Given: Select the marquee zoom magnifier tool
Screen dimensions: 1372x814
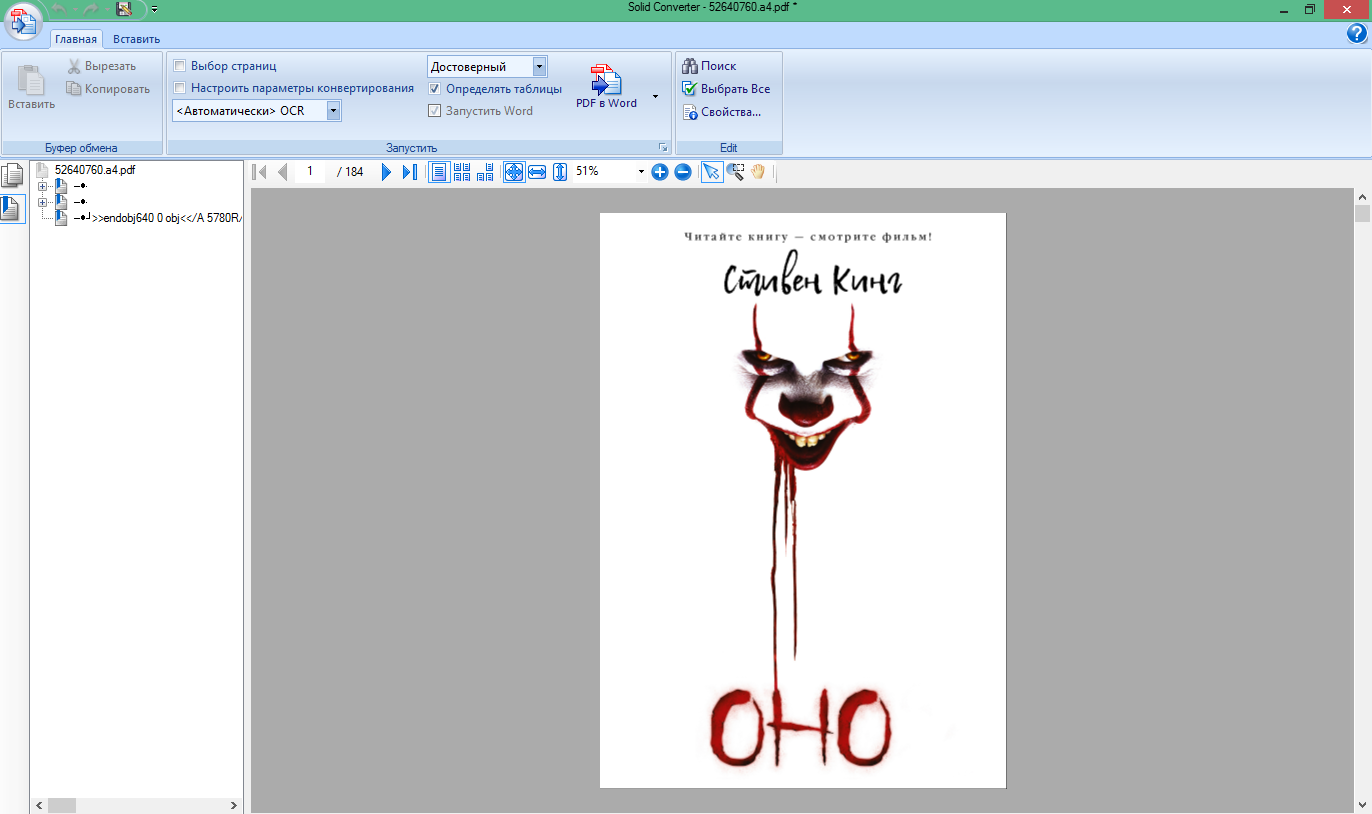Looking at the screenshot, I should tap(736, 172).
